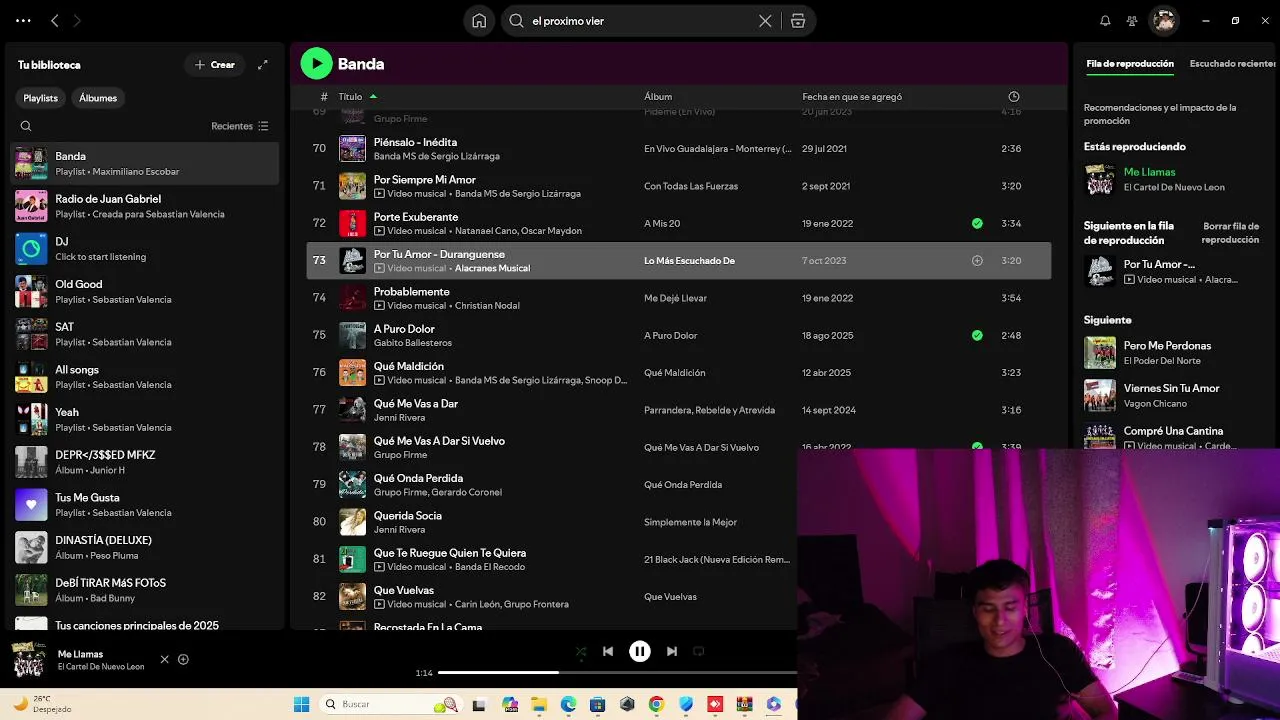Viewport: 1280px width, 720px height.
Task: Sort tracks by Álbum column
Action: [x=658, y=97]
